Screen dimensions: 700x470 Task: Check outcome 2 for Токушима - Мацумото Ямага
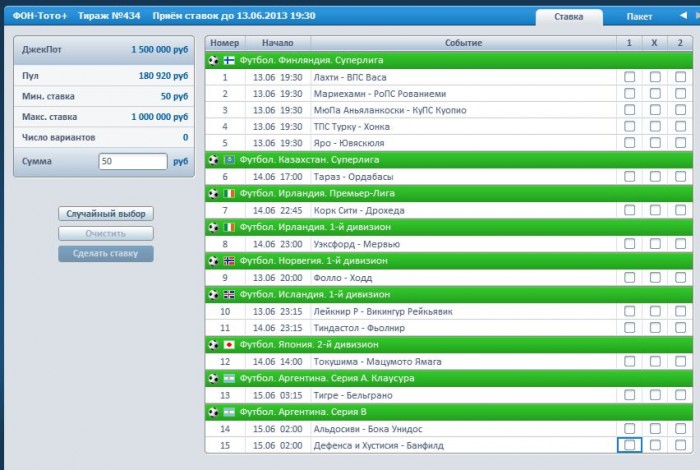pos(680,361)
